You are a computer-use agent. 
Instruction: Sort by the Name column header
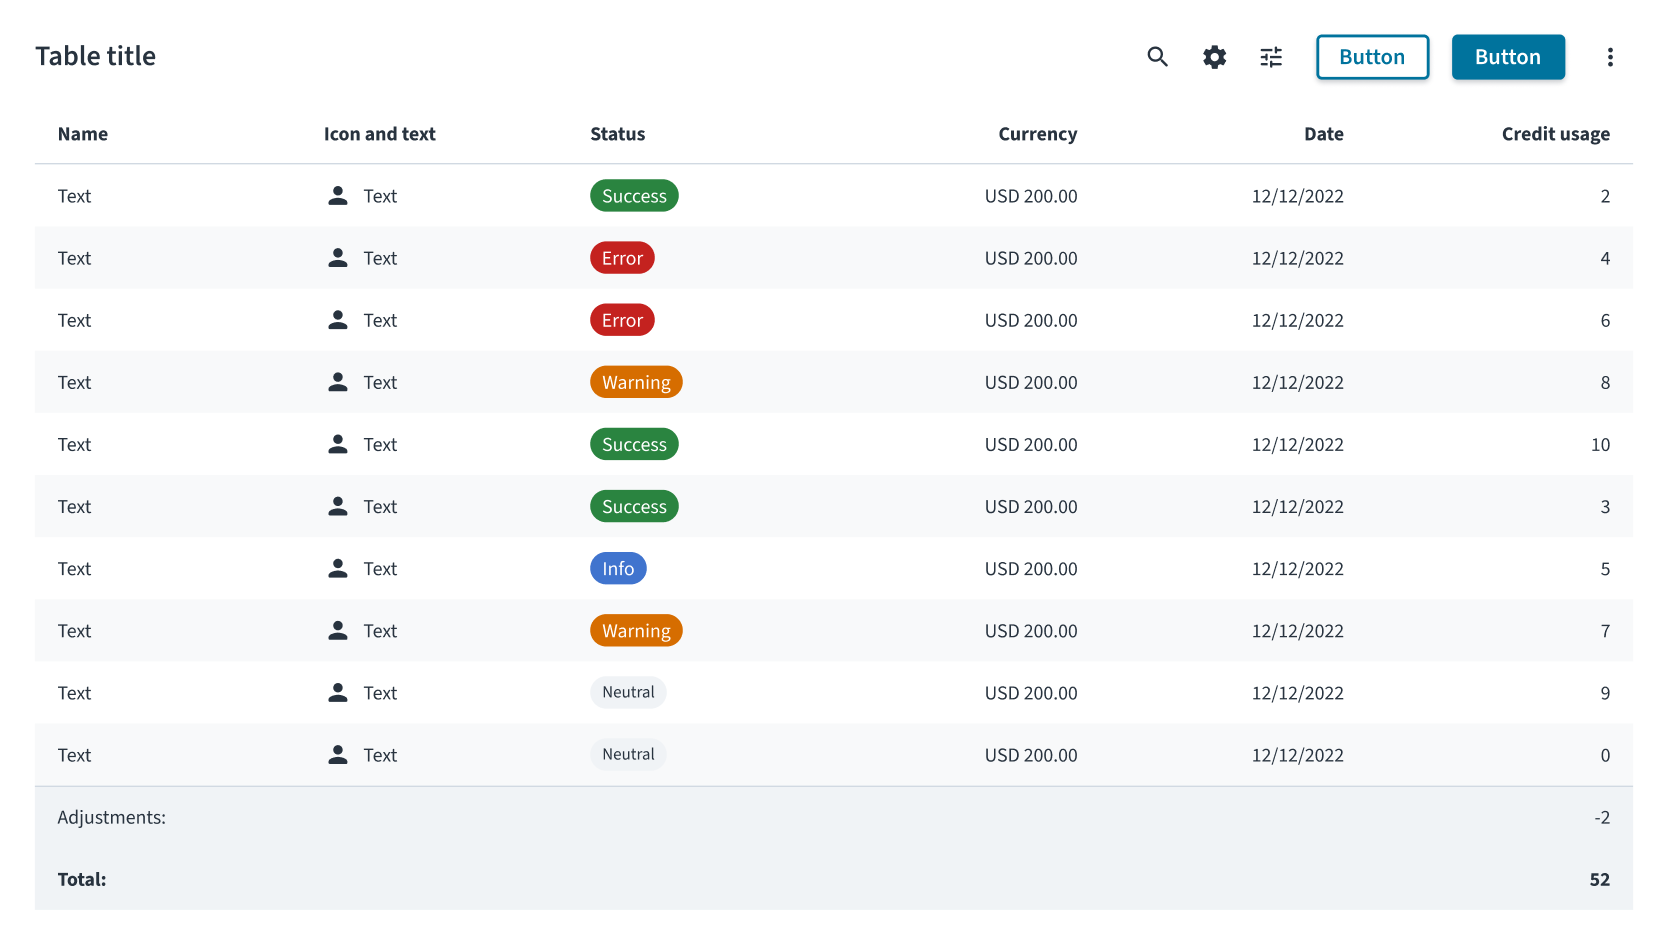pyautogui.click(x=83, y=134)
